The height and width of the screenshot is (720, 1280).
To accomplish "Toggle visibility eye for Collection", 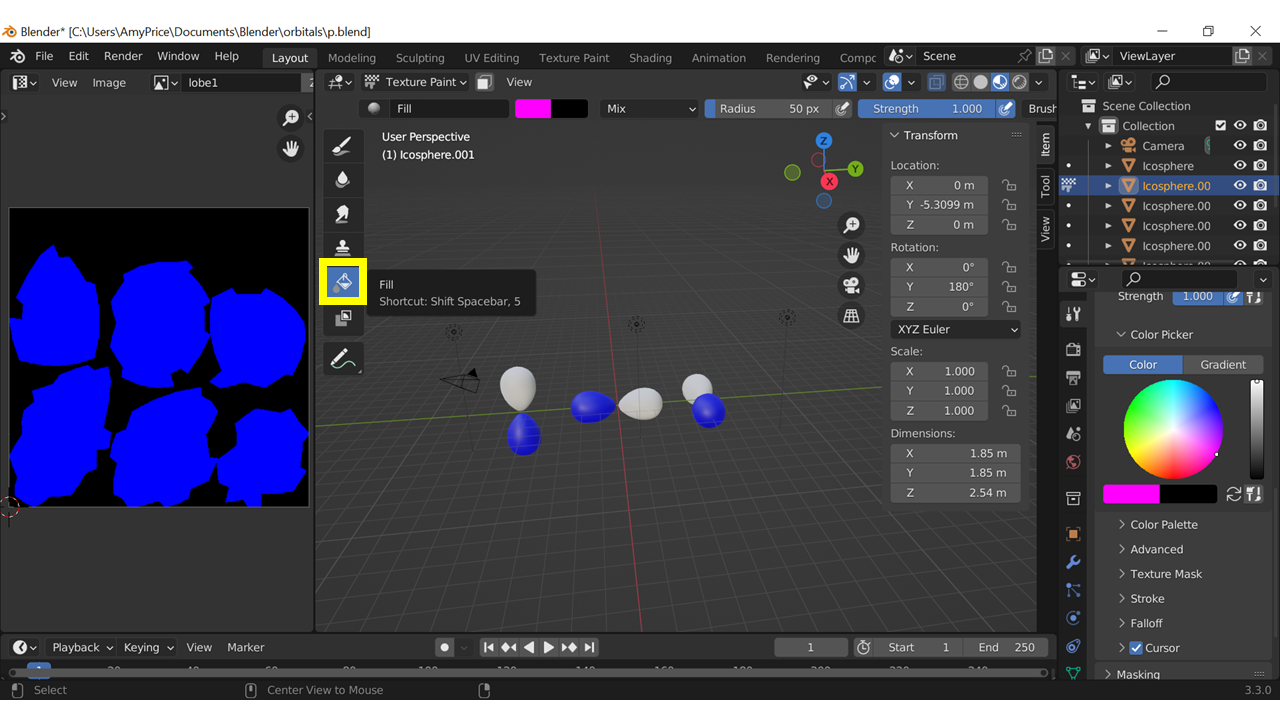I will click(x=1240, y=126).
